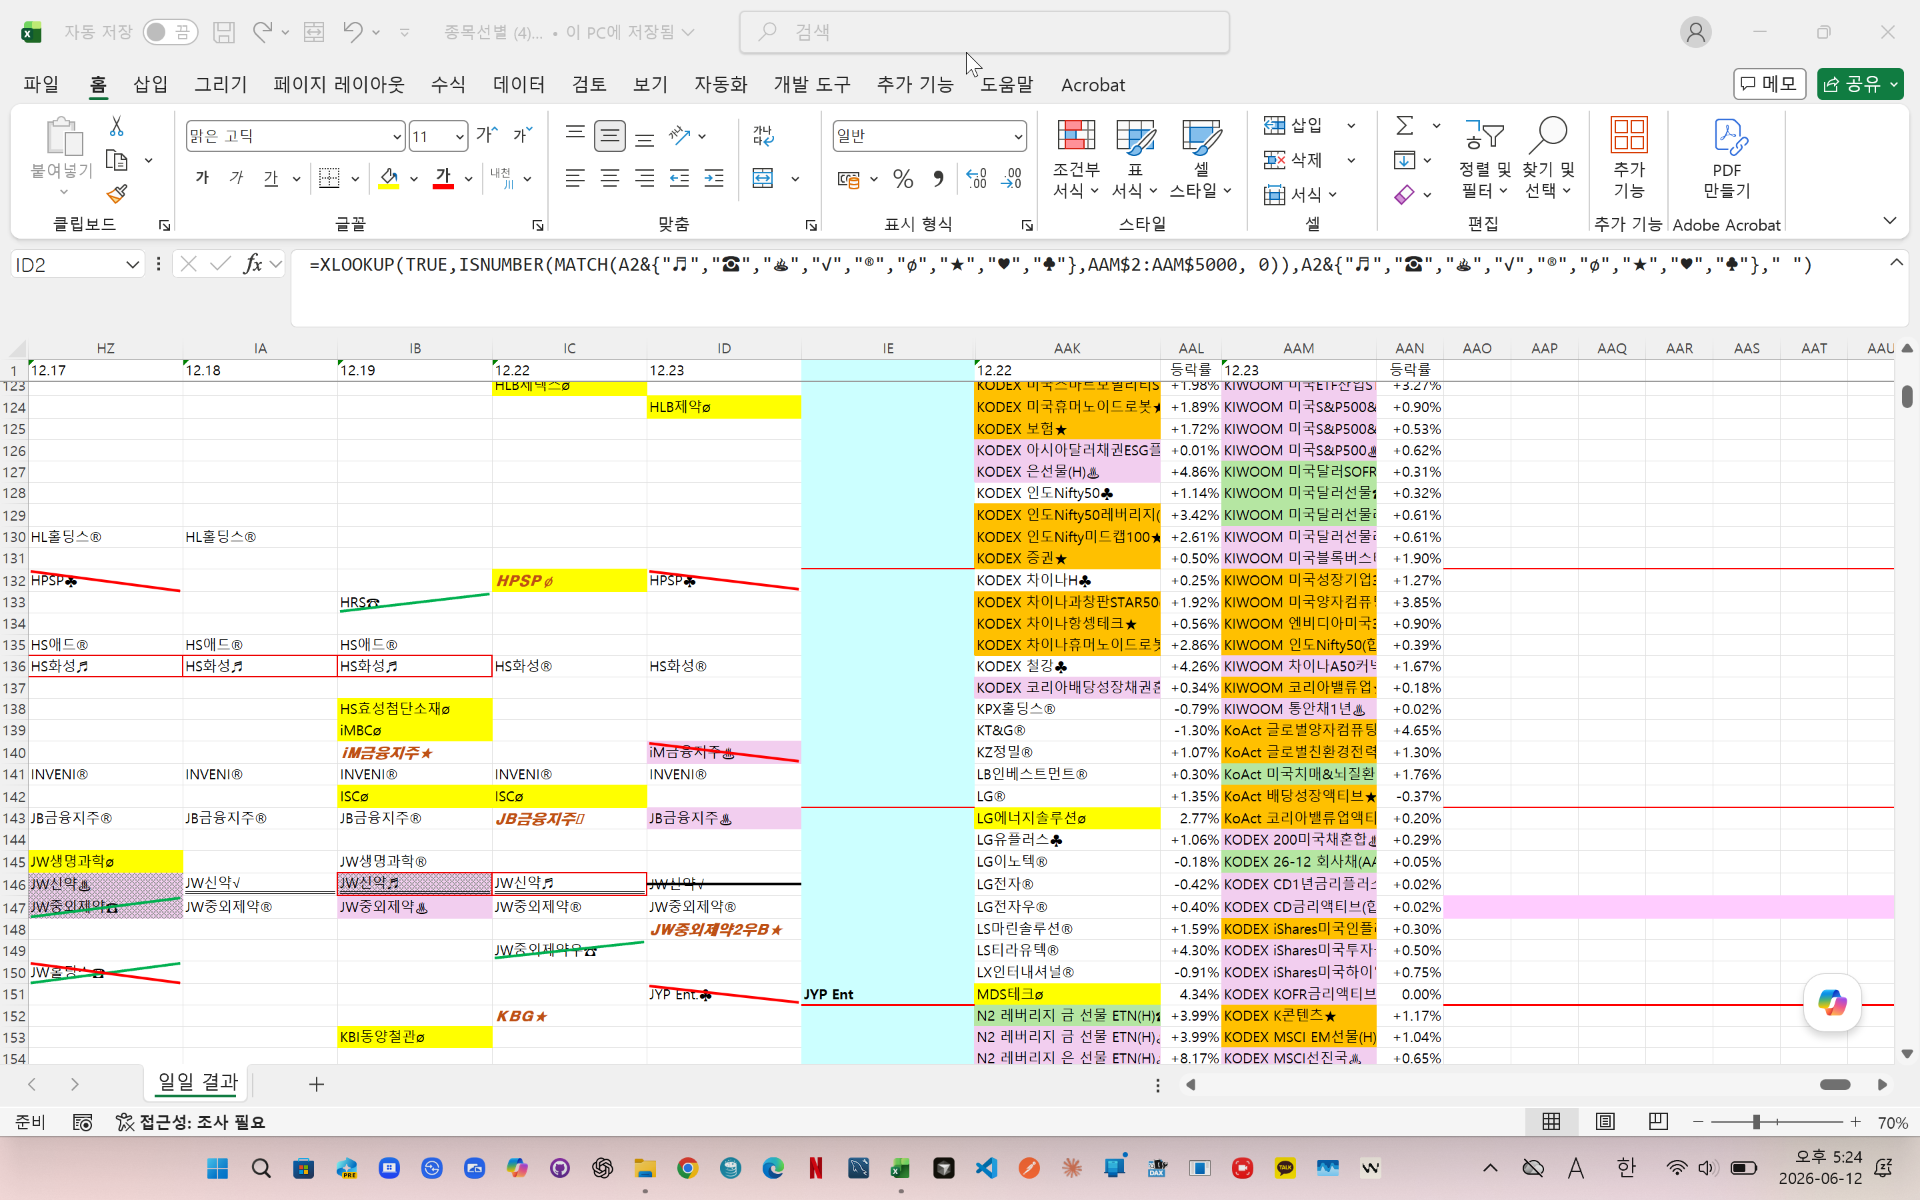Click the Insert Function fx icon
The height and width of the screenshot is (1200, 1920).
coord(253,264)
